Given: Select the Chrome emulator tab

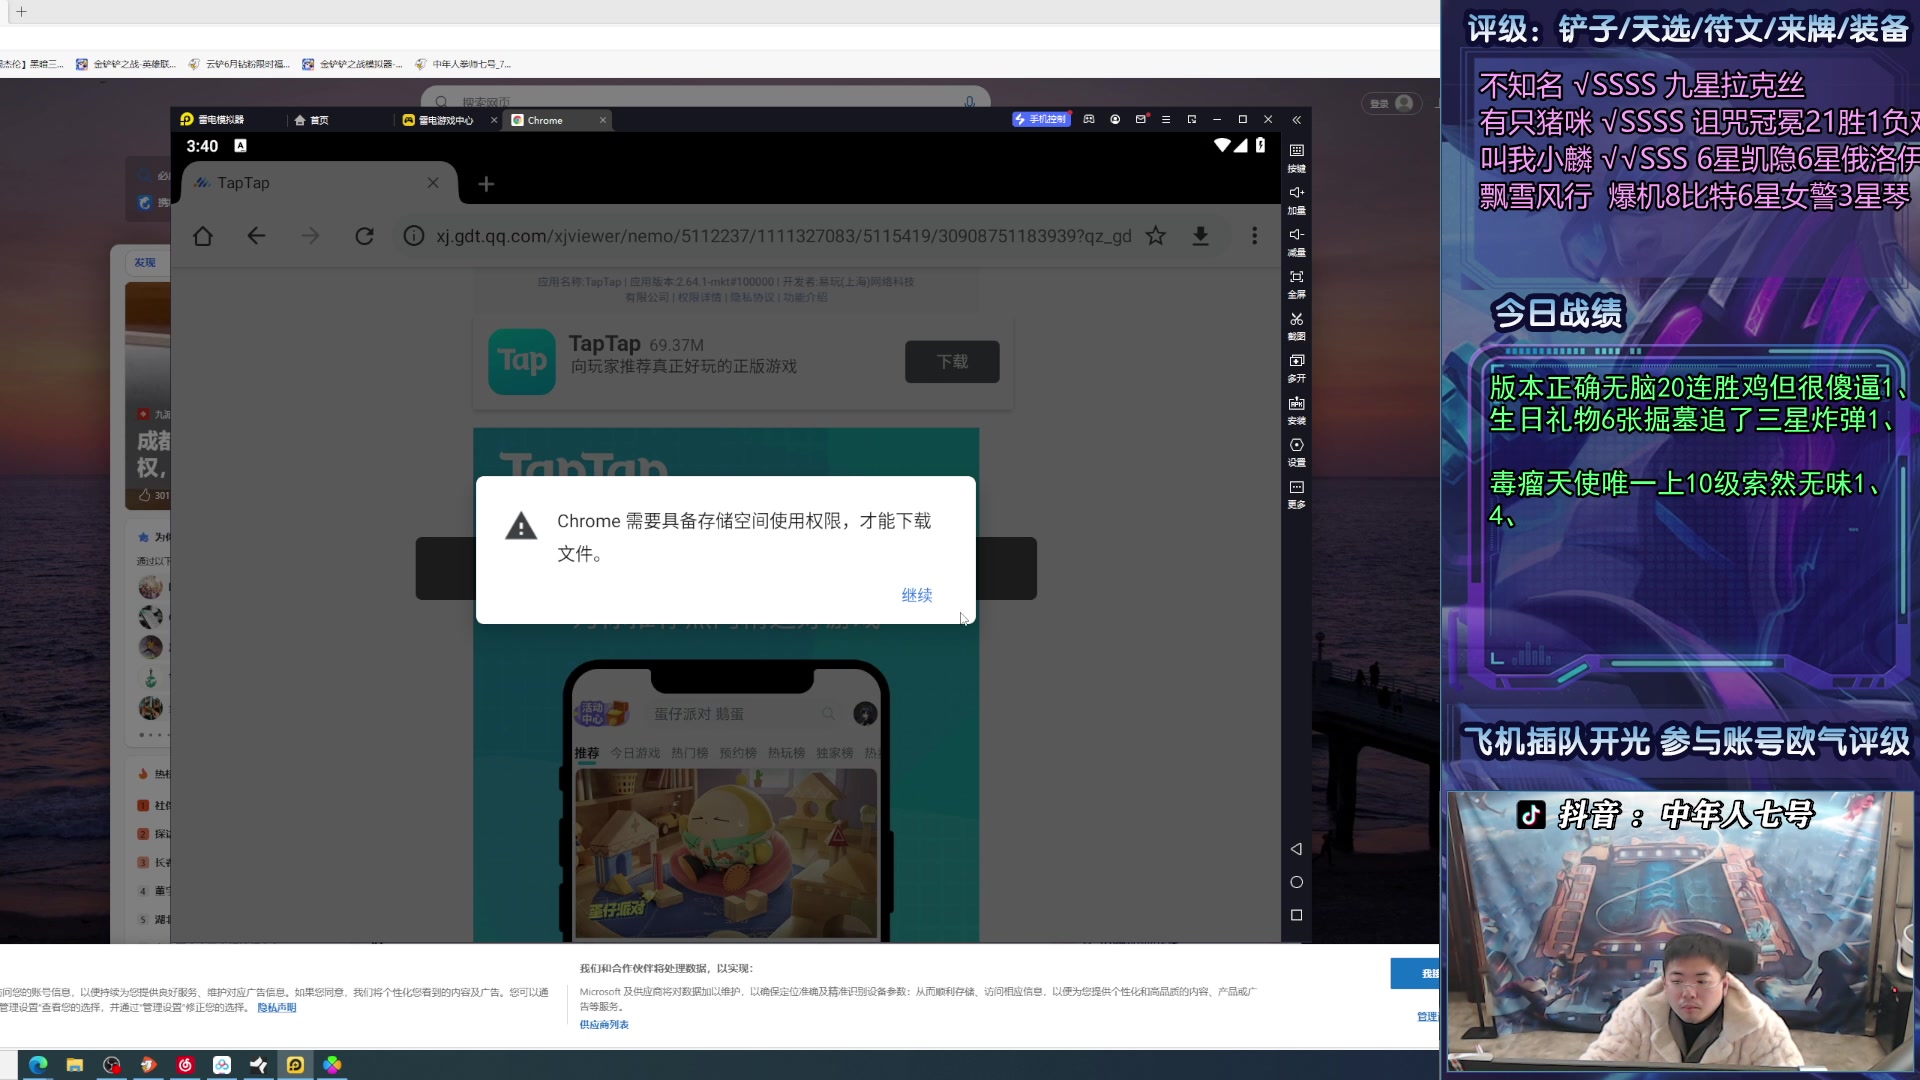Looking at the screenshot, I should (x=546, y=120).
